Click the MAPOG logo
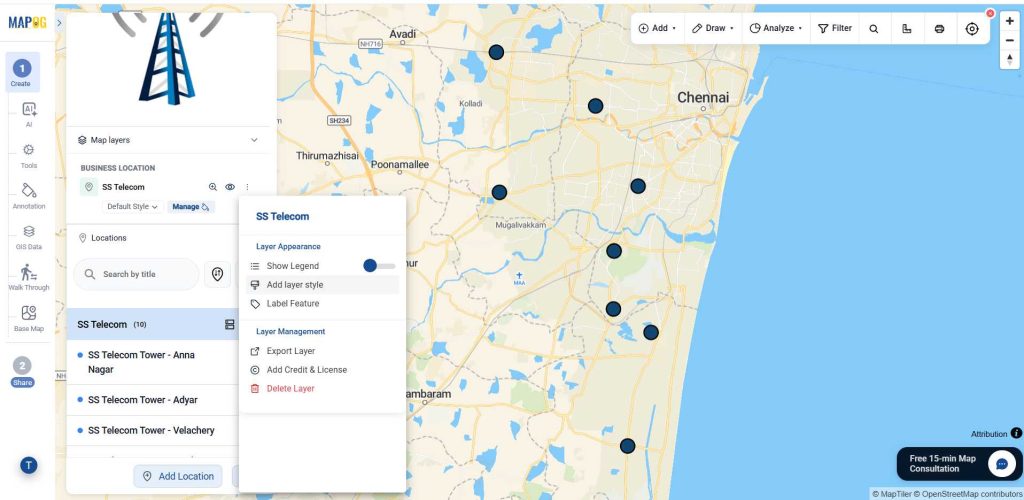Screen dimensions: 1024x500 25,23
